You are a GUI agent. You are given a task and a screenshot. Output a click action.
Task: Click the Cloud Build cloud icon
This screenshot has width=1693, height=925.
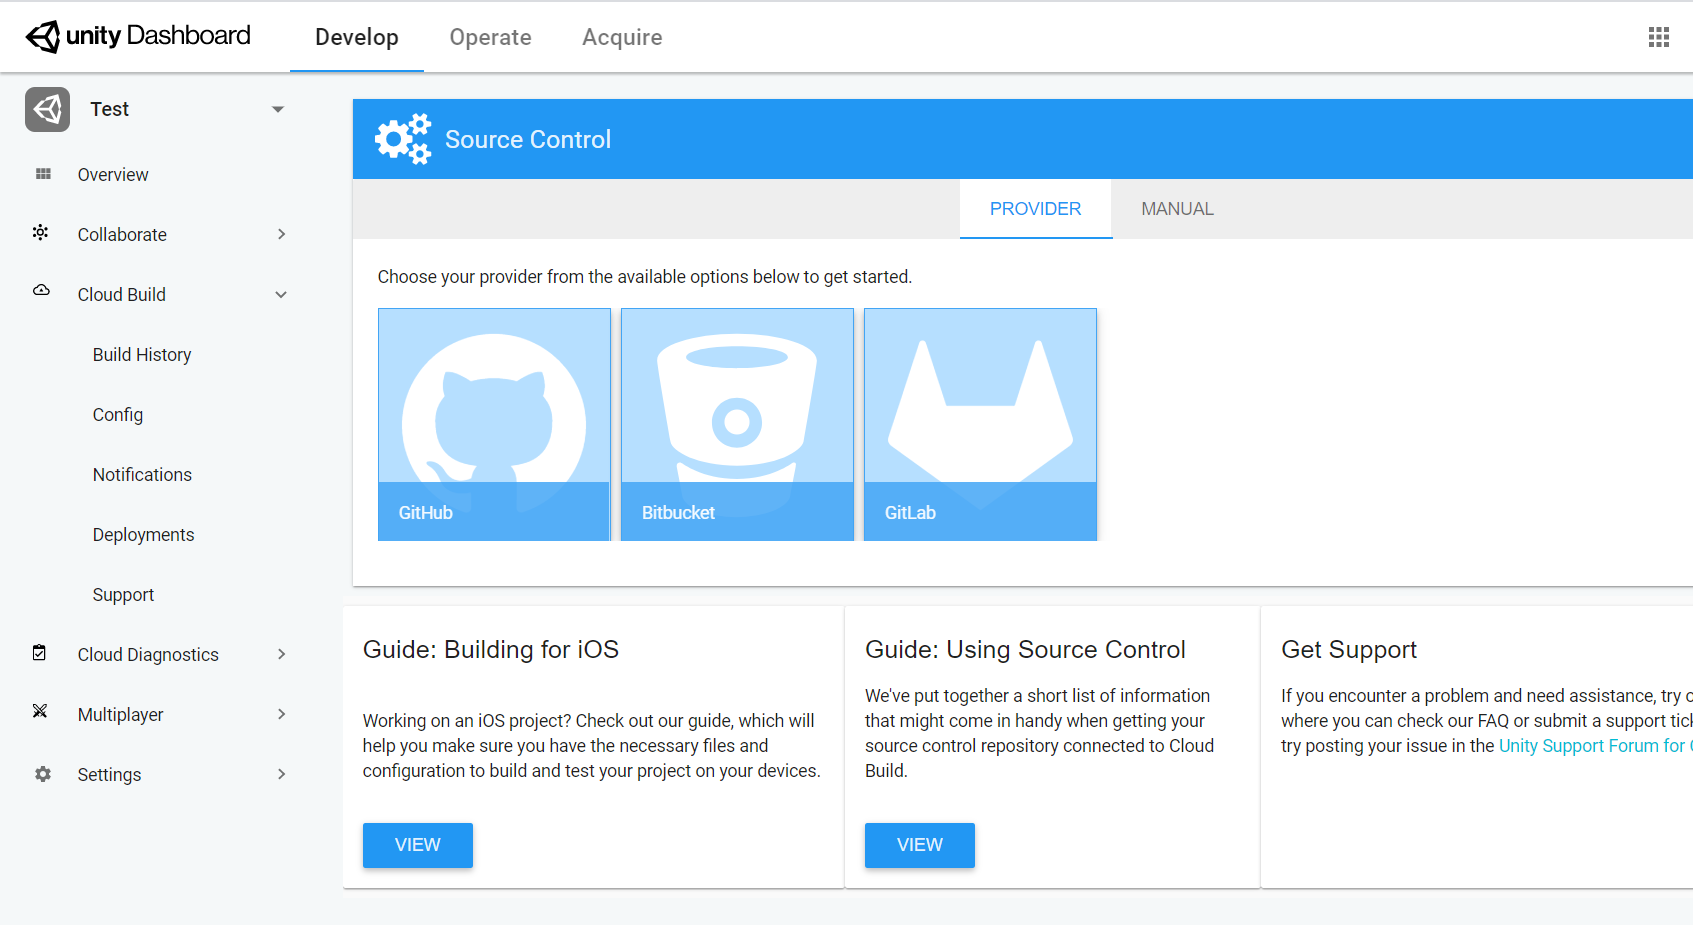coord(41,291)
